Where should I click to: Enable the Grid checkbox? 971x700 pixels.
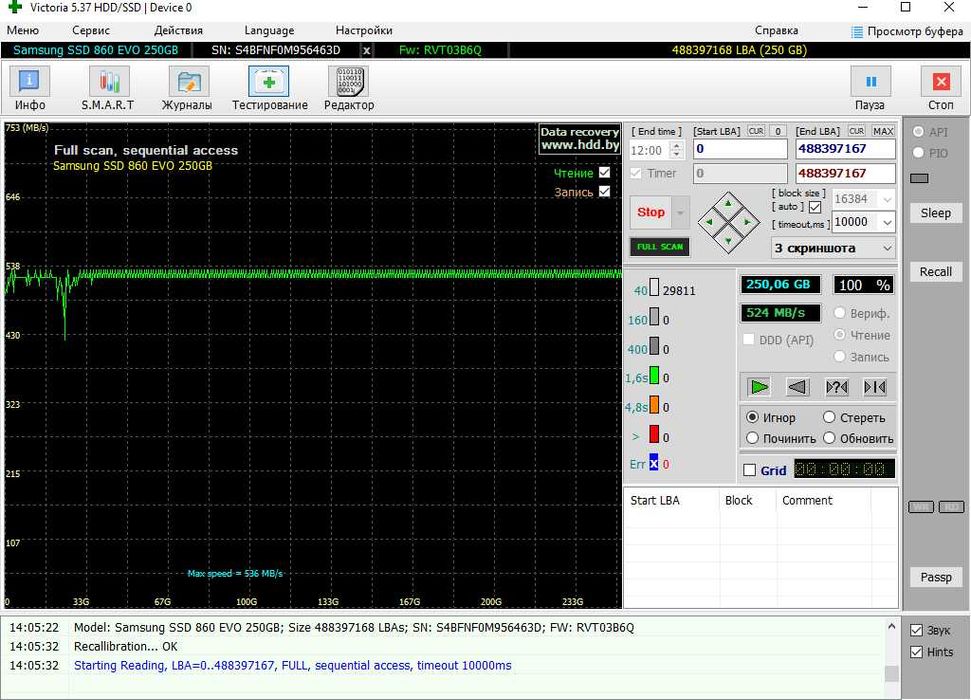tap(750, 470)
